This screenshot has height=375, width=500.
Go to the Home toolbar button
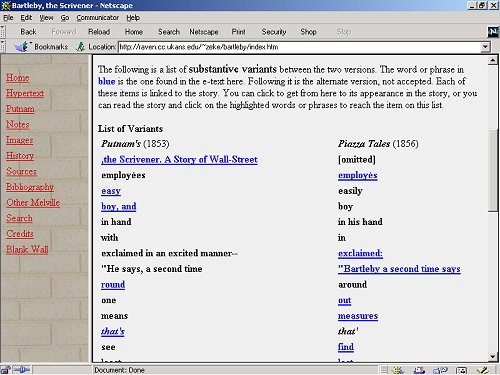point(134,32)
